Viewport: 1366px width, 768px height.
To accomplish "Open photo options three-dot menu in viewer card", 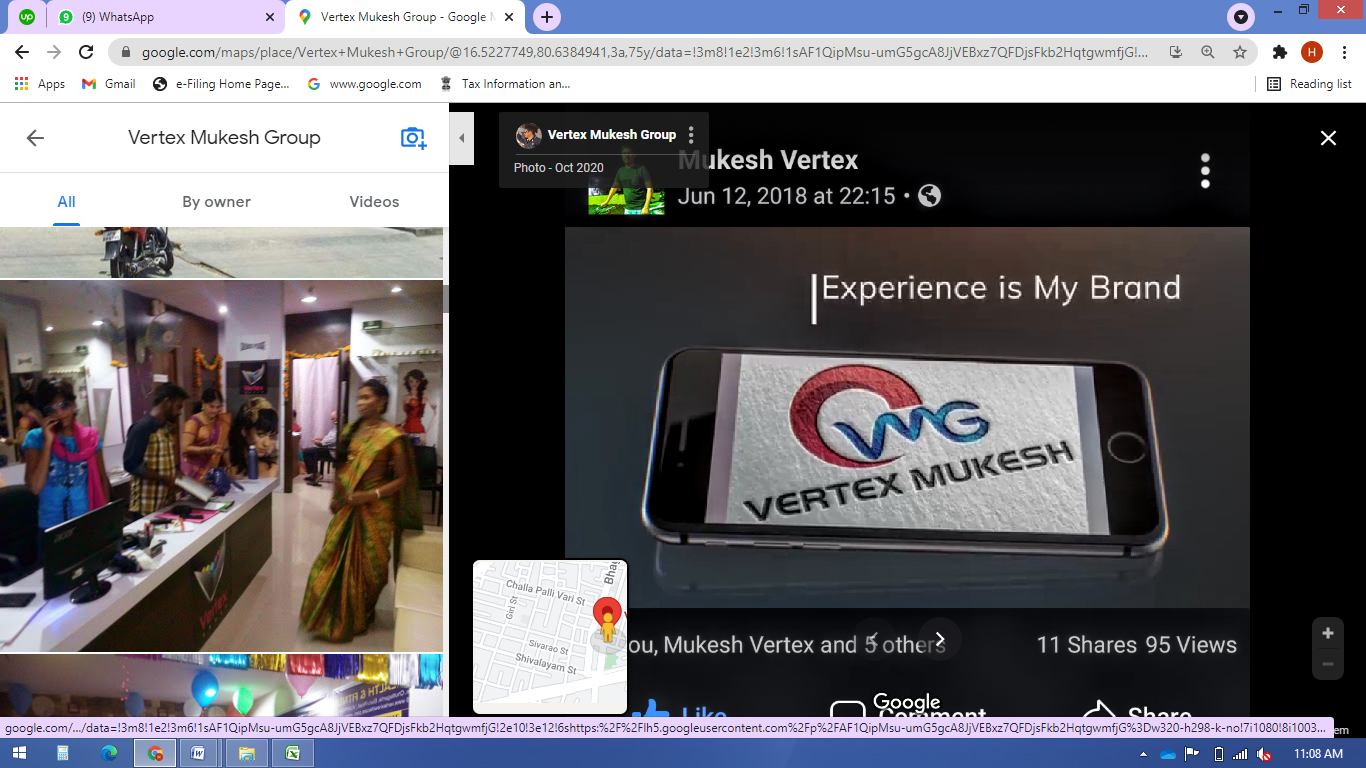I will (x=691, y=135).
